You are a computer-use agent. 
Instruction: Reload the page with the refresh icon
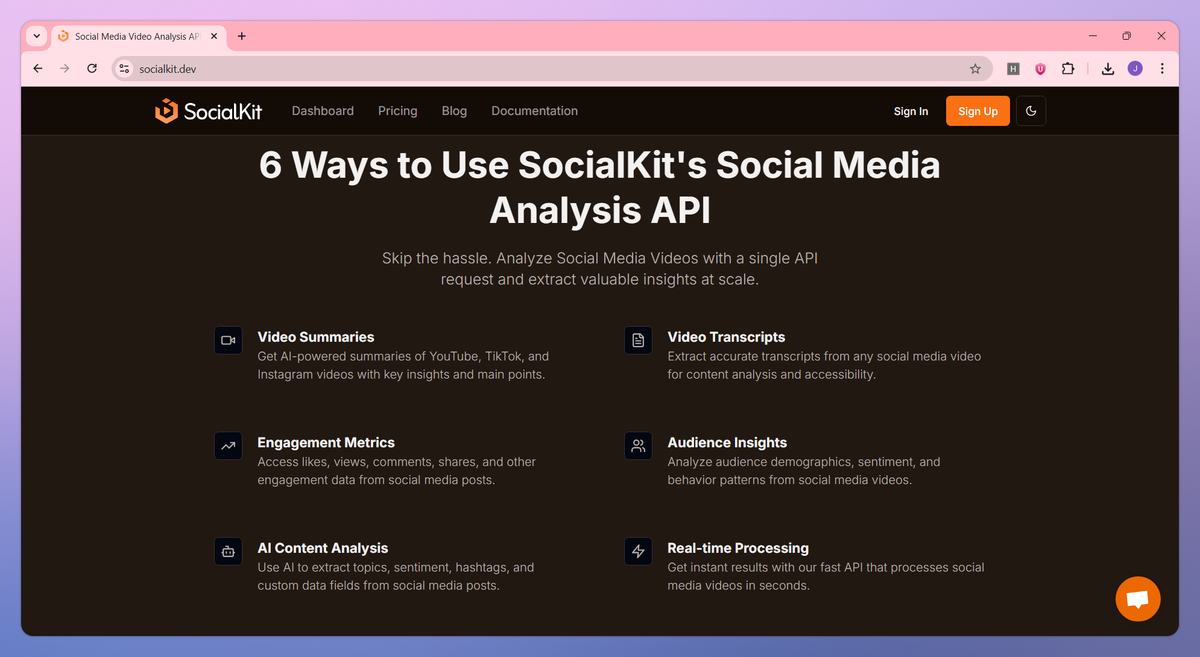pos(92,69)
